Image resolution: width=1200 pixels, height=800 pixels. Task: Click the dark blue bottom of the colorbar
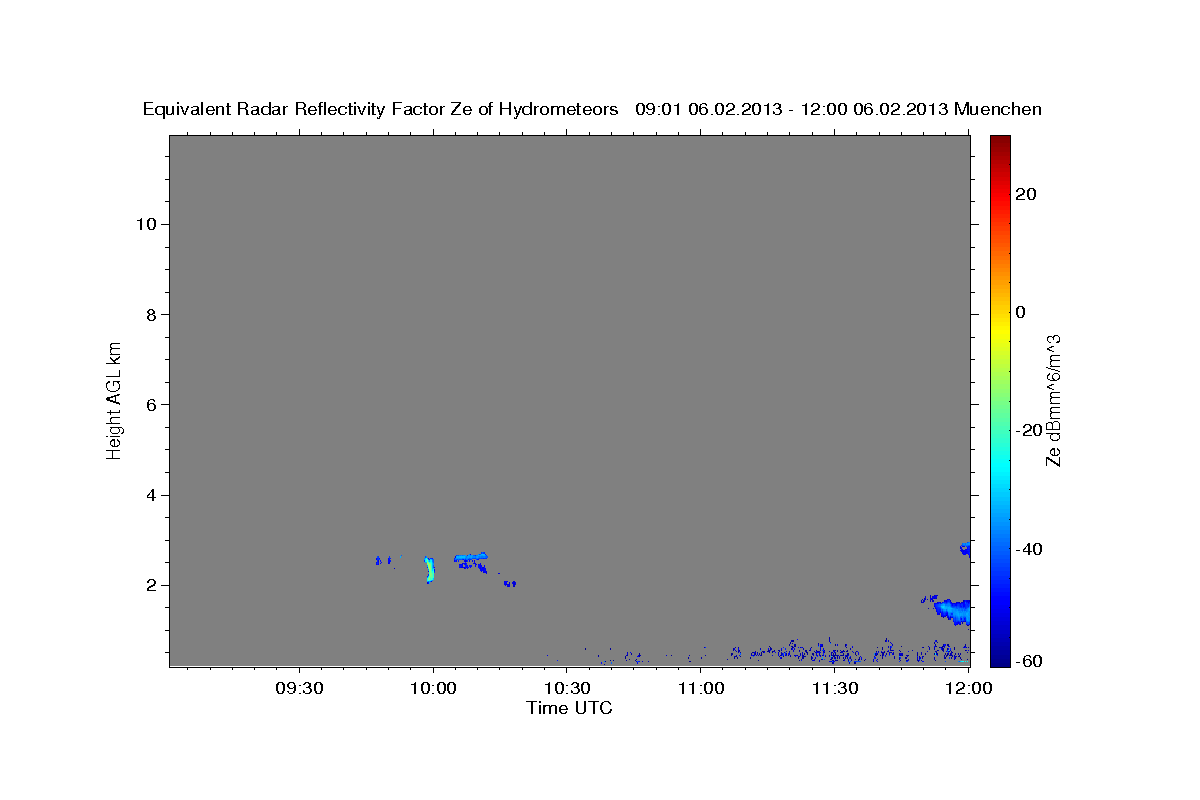tap(999, 655)
